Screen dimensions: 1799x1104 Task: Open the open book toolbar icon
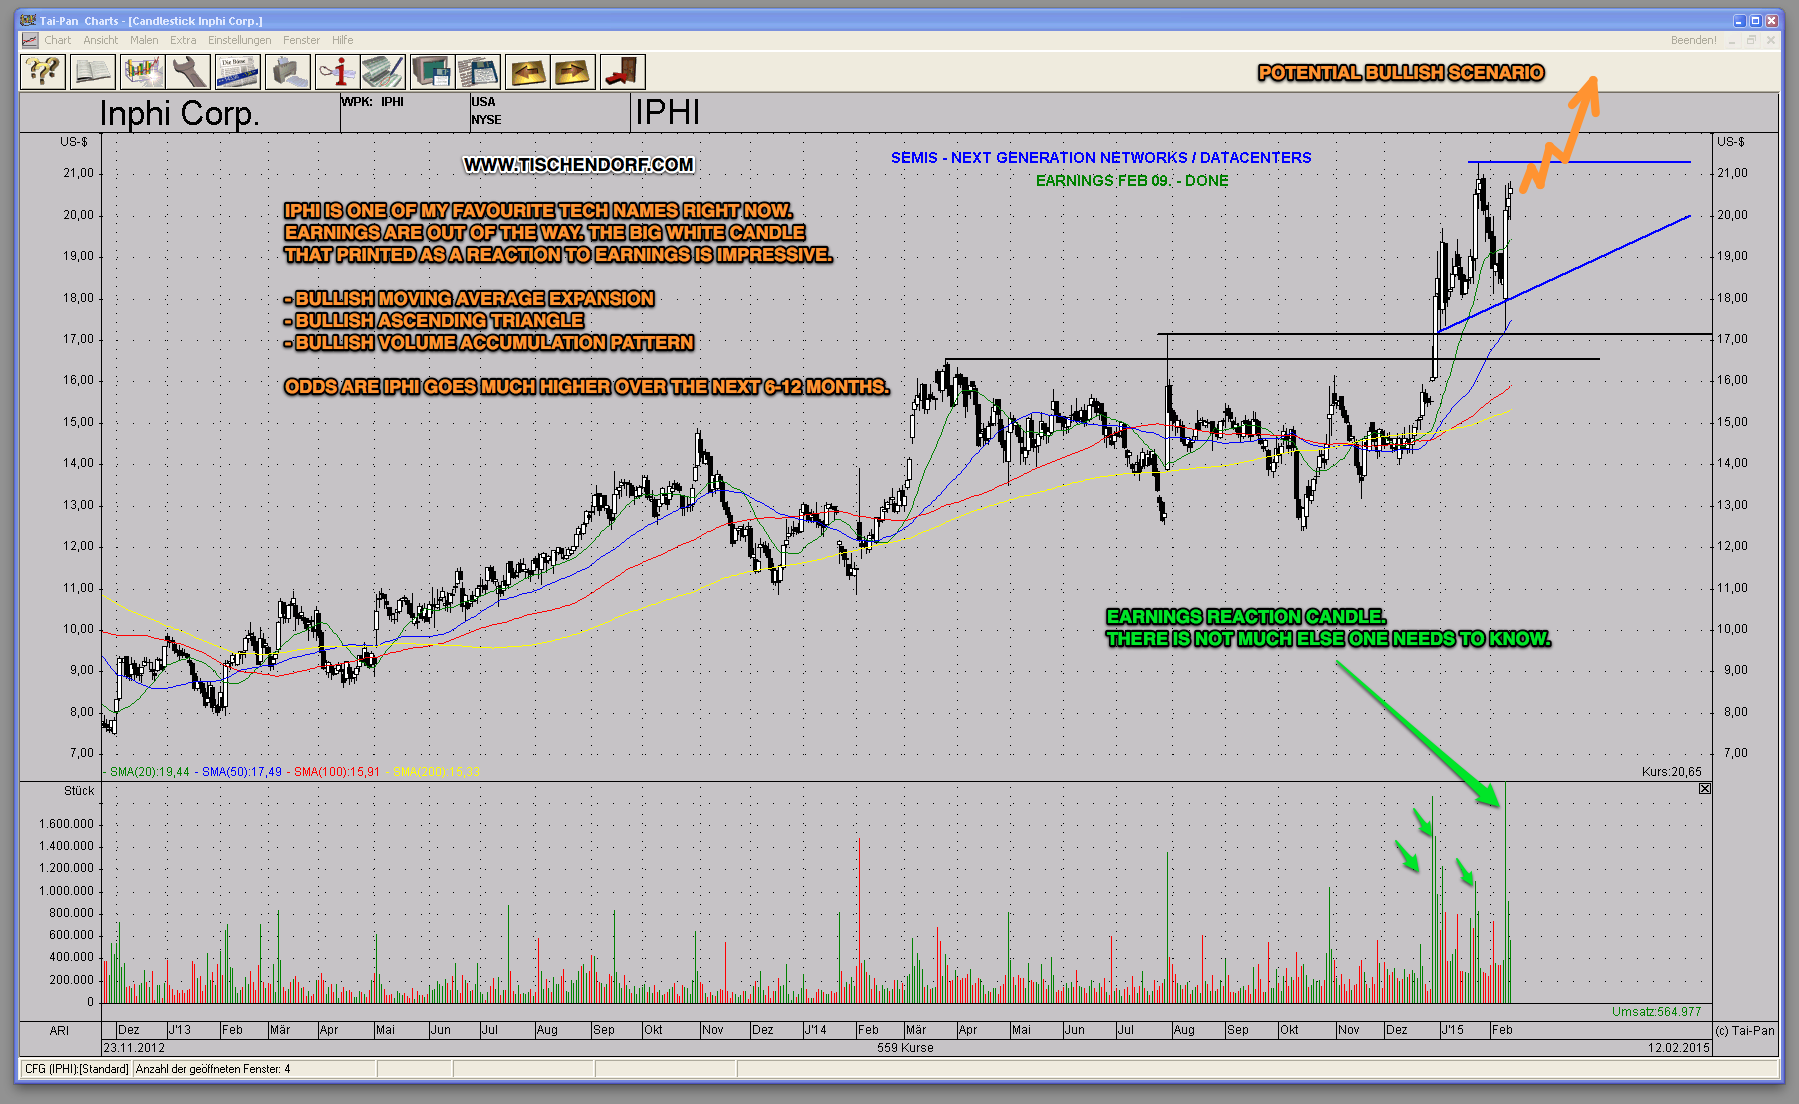click(x=92, y=72)
